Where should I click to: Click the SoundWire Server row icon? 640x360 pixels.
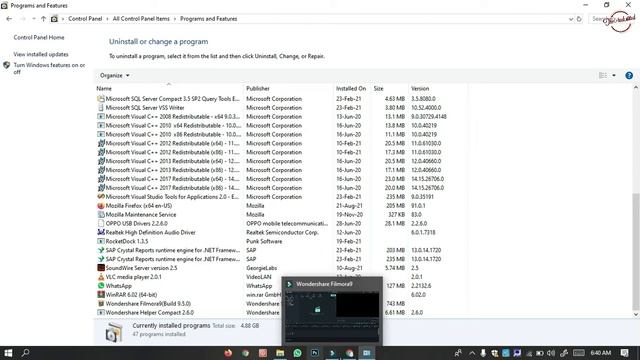(101, 268)
